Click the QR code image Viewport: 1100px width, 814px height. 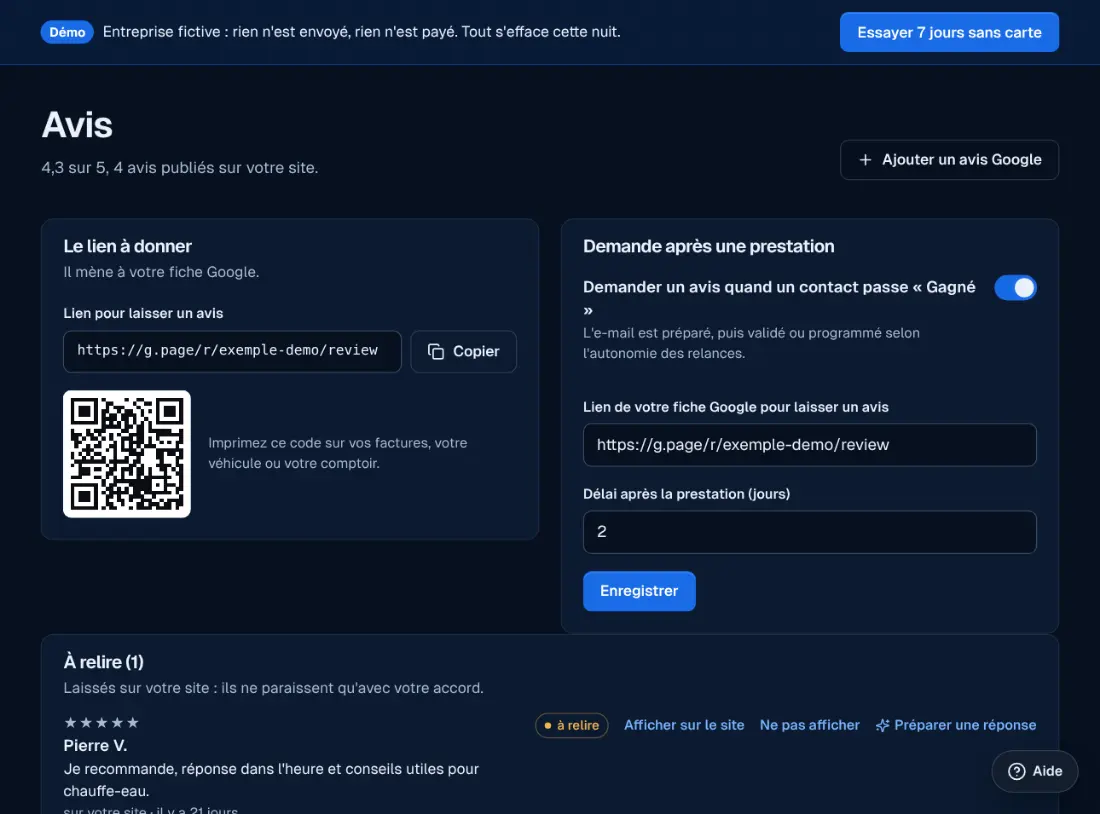pos(127,454)
